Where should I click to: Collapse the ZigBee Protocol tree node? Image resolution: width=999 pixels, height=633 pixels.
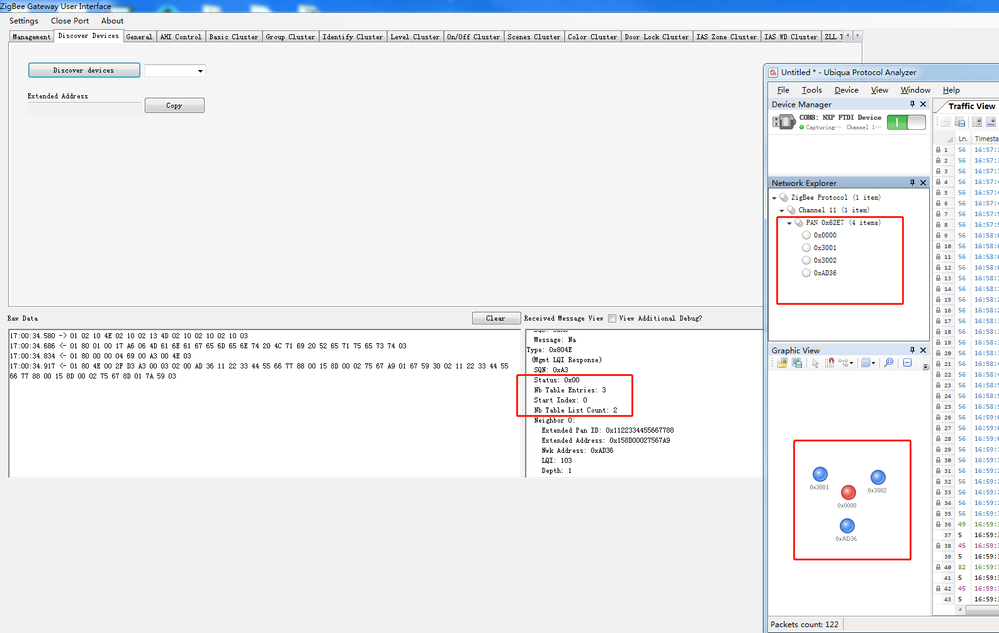pos(775,198)
